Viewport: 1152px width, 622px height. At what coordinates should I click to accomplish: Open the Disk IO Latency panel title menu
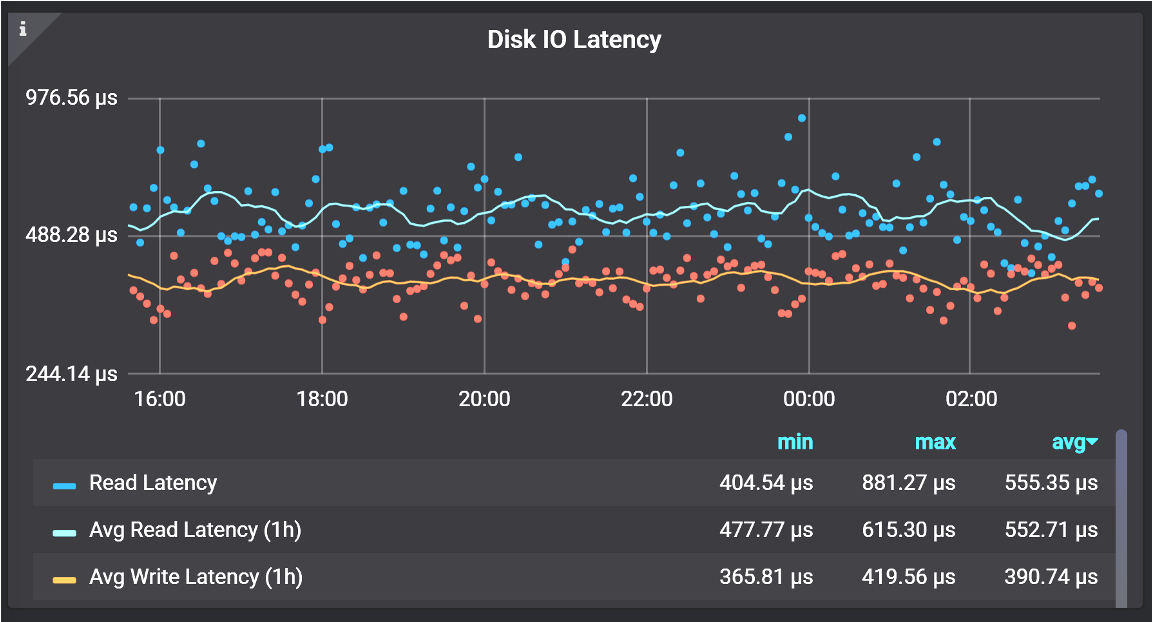tap(574, 40)
